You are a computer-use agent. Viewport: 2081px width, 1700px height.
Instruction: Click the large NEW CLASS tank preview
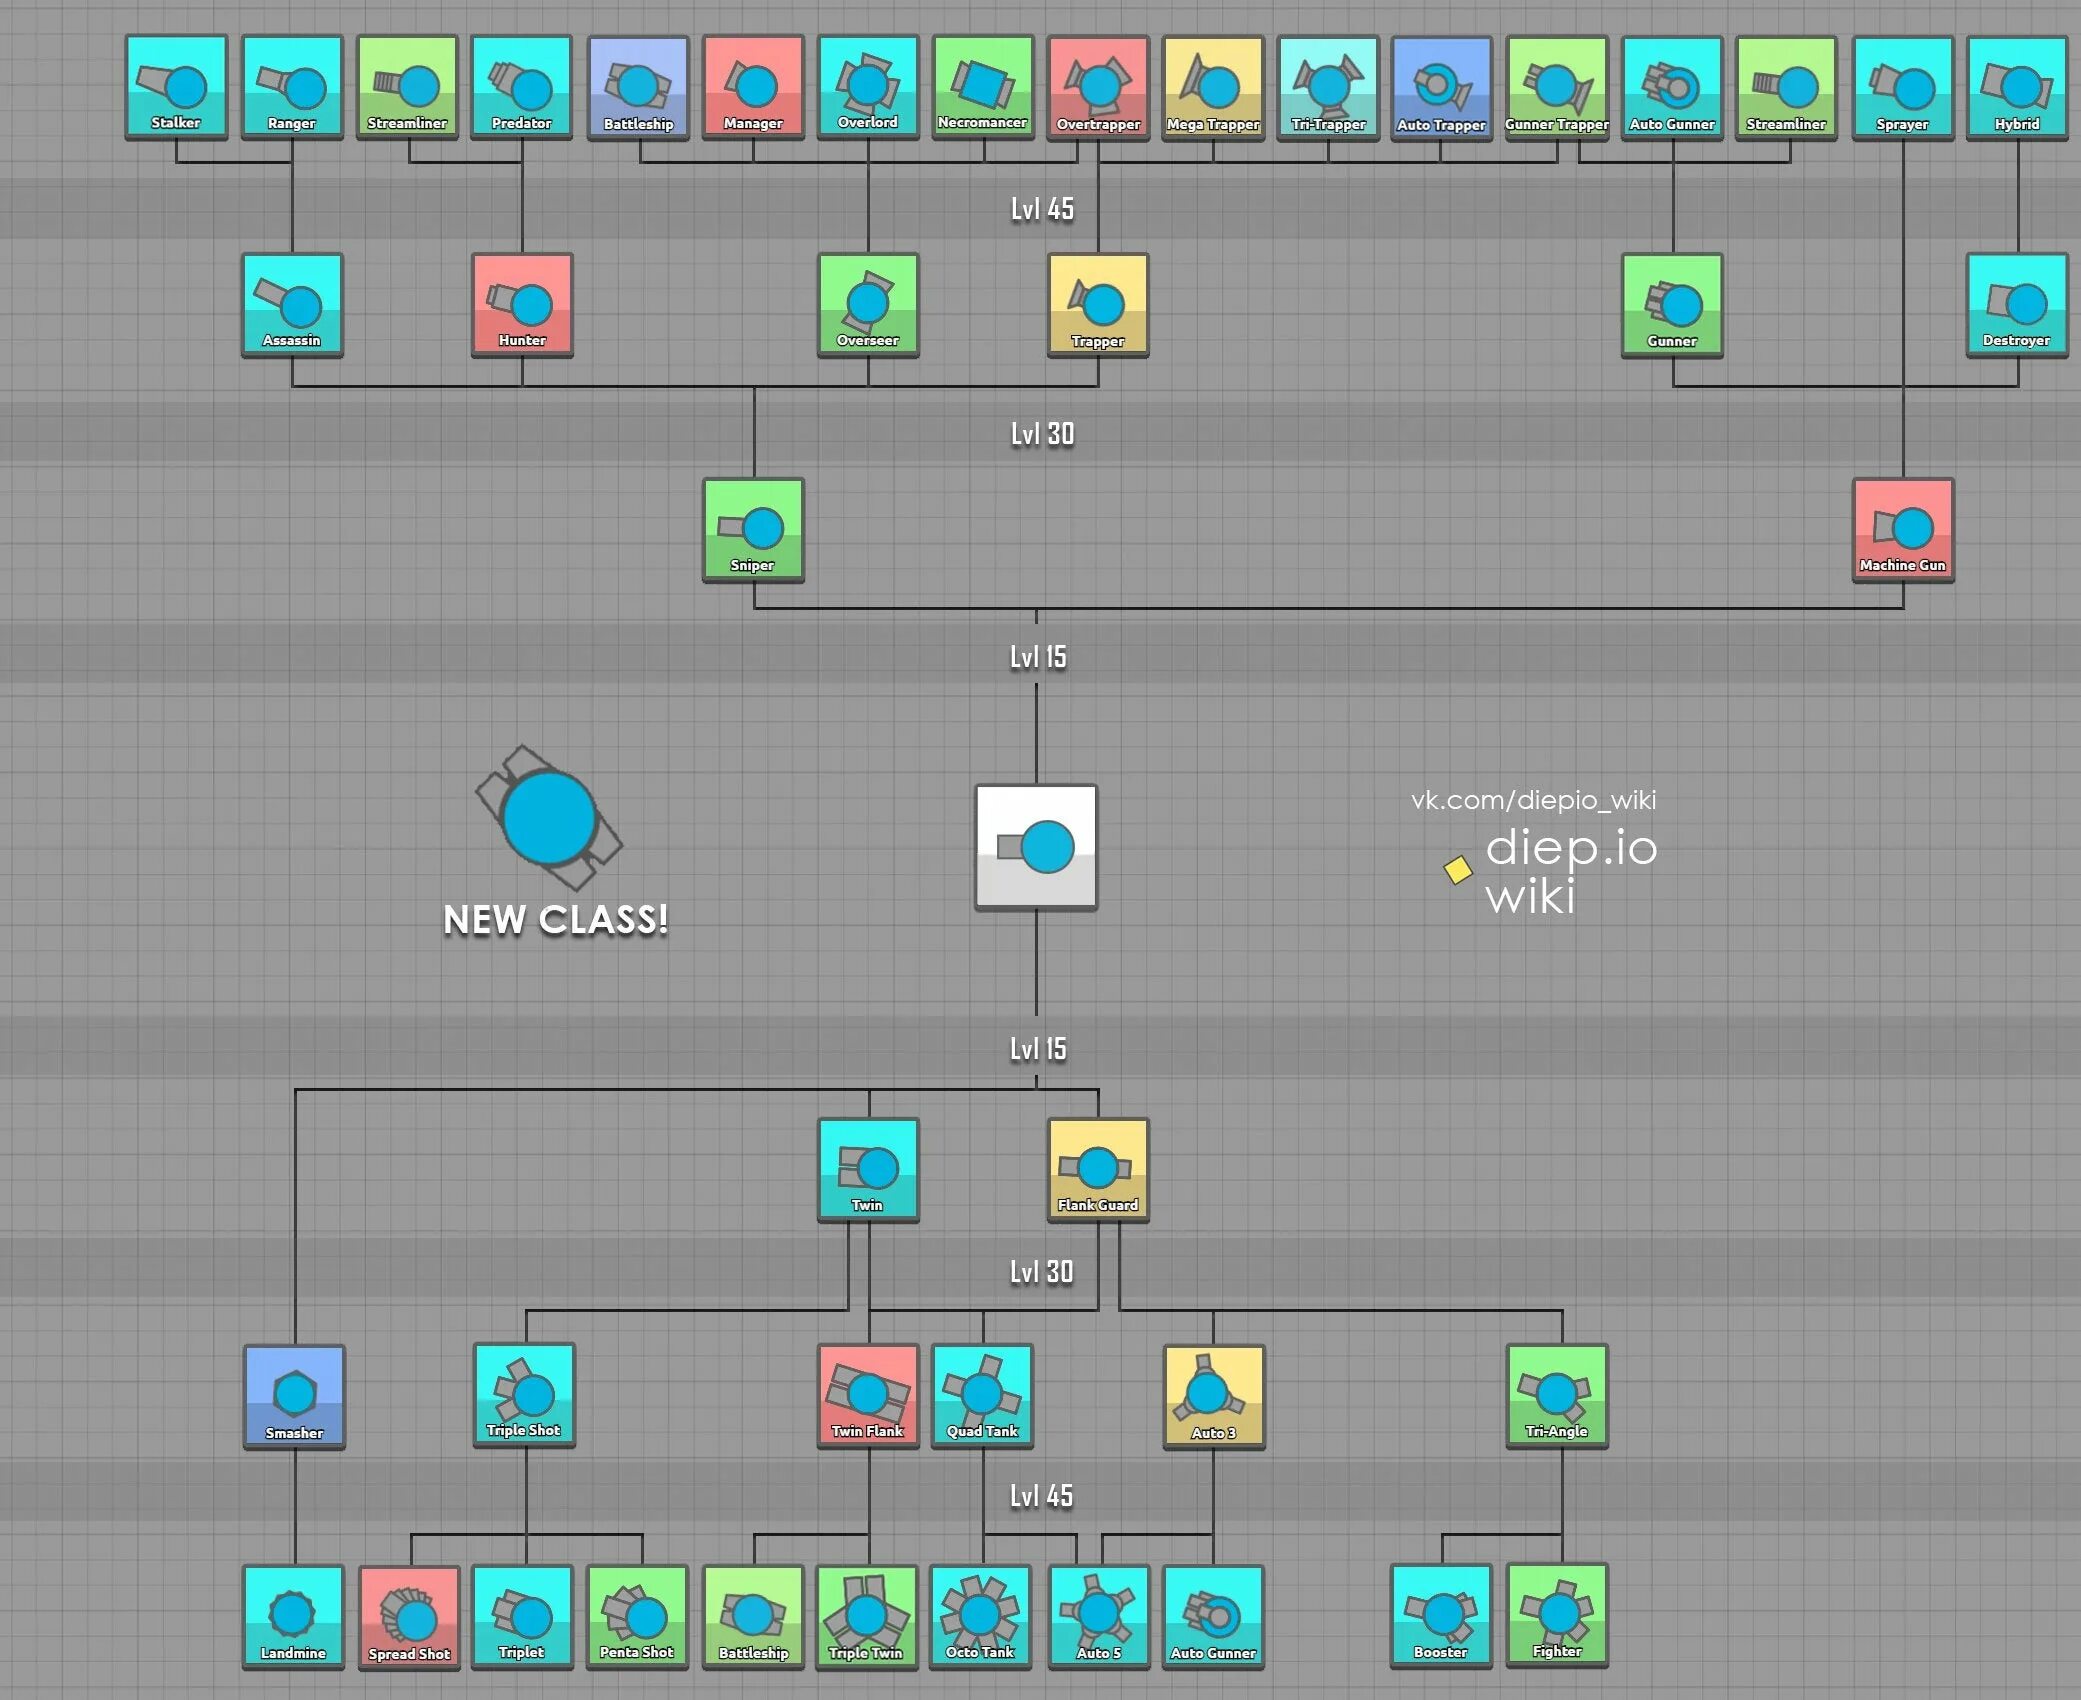coord(548,818)
